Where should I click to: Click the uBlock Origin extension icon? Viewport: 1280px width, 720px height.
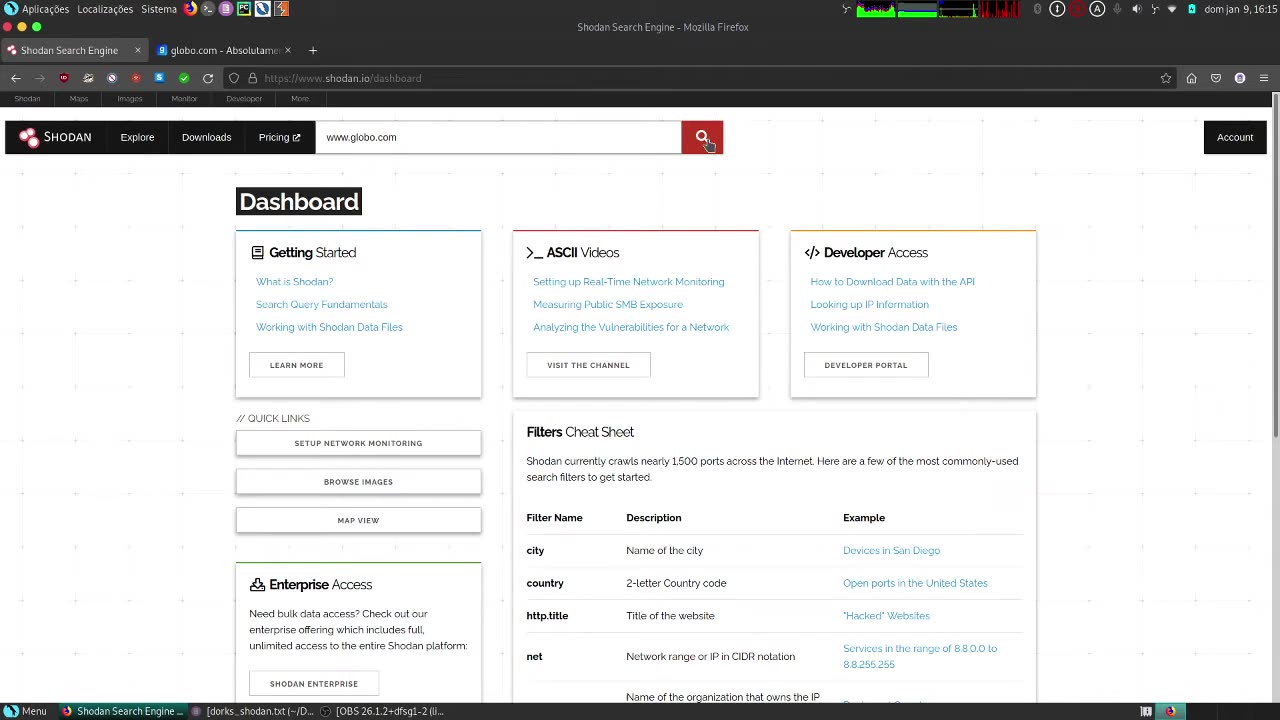pos(64,78)
